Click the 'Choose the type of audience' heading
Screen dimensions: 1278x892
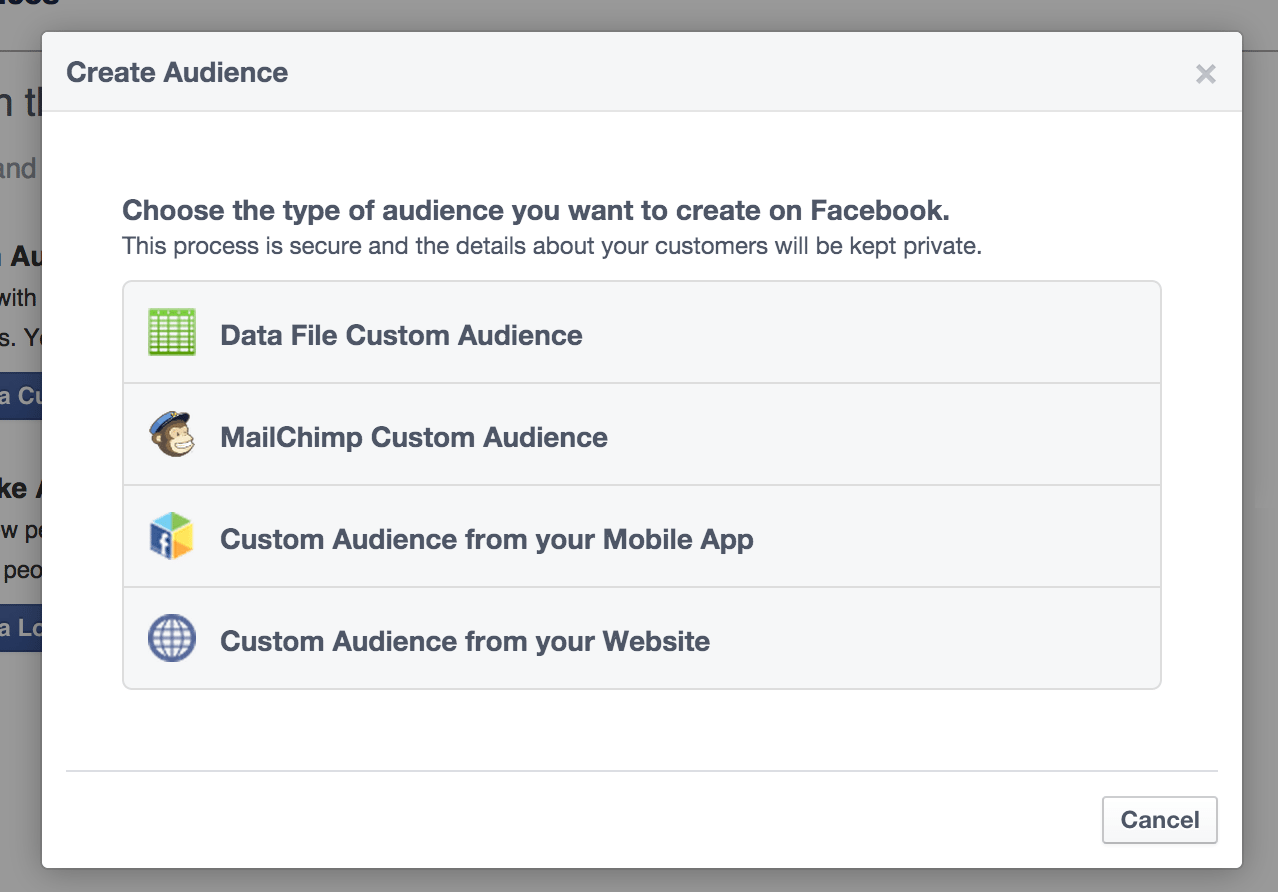(535, 210)
